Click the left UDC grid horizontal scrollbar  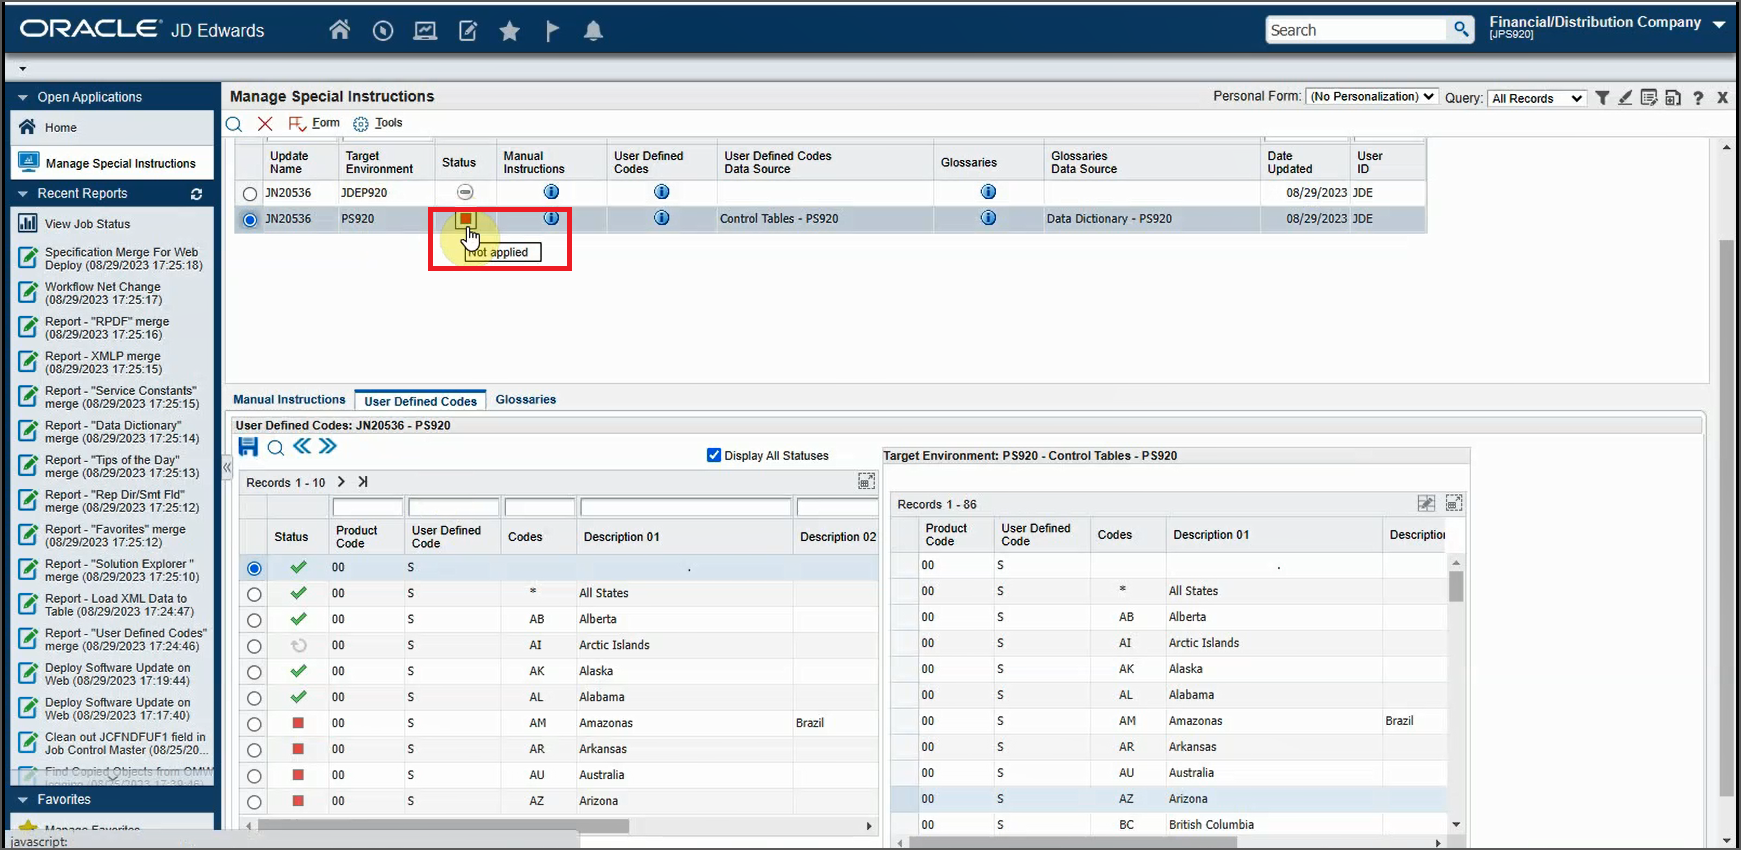click(x=443, y=826)
